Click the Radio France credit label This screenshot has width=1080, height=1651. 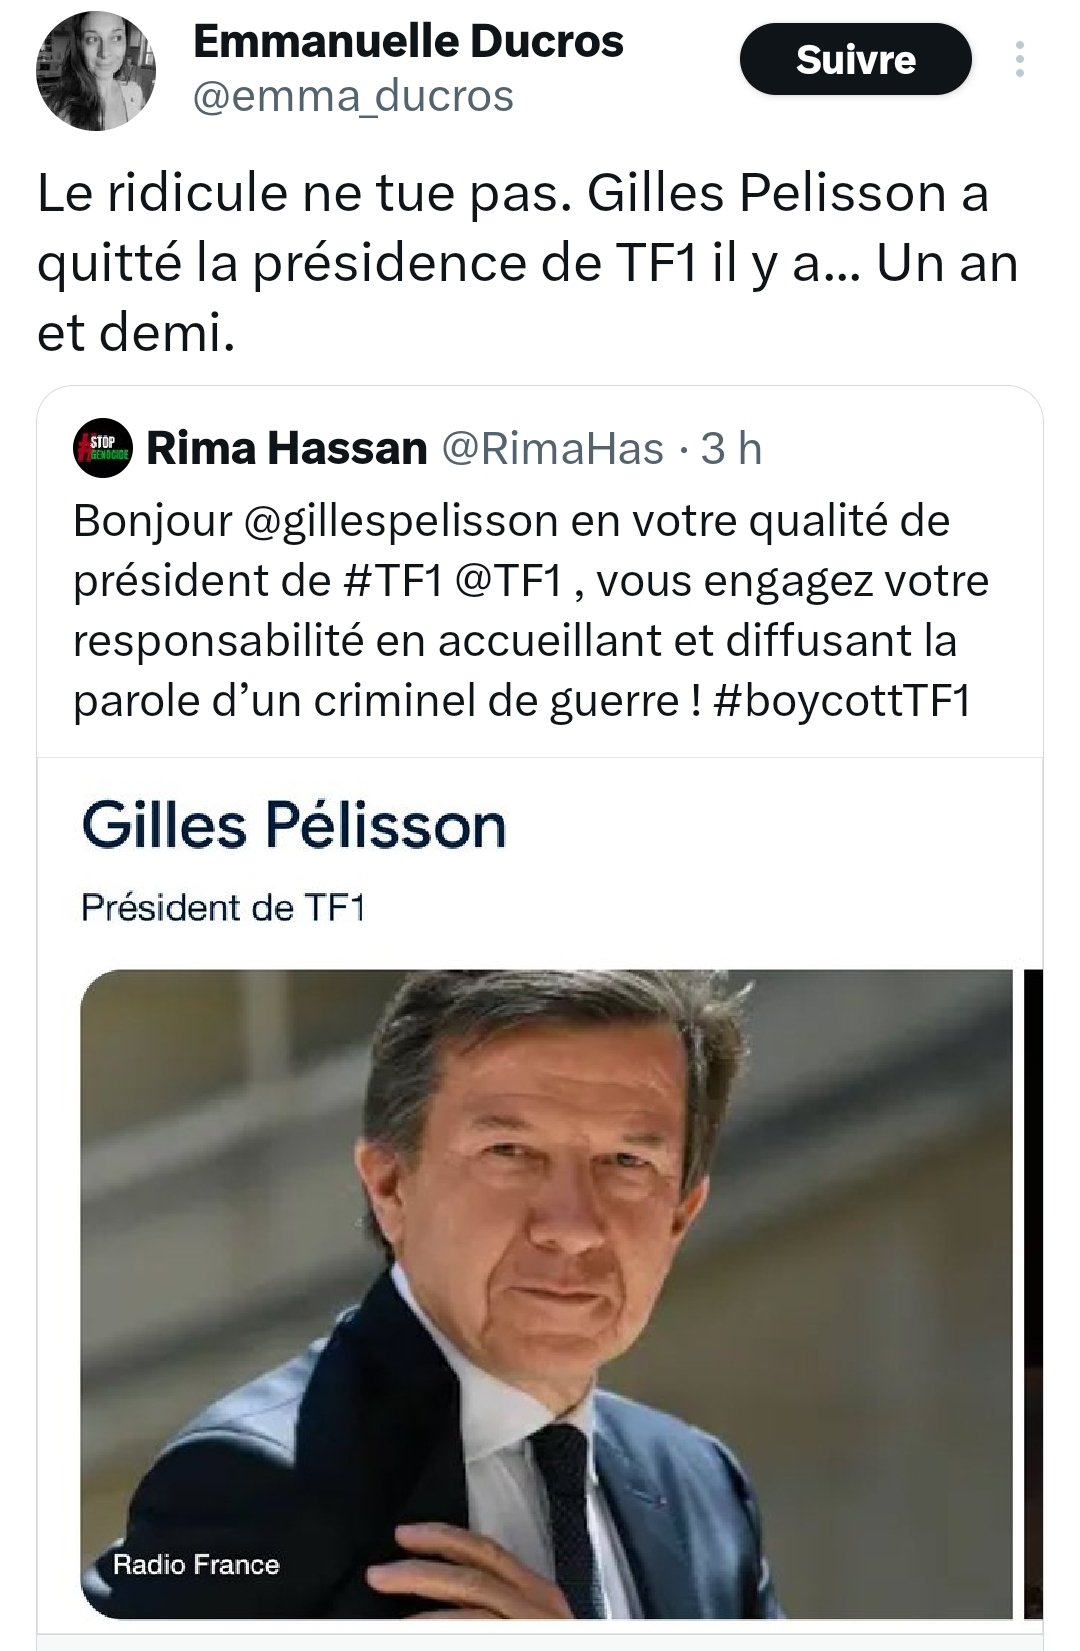coord(196,1565)
